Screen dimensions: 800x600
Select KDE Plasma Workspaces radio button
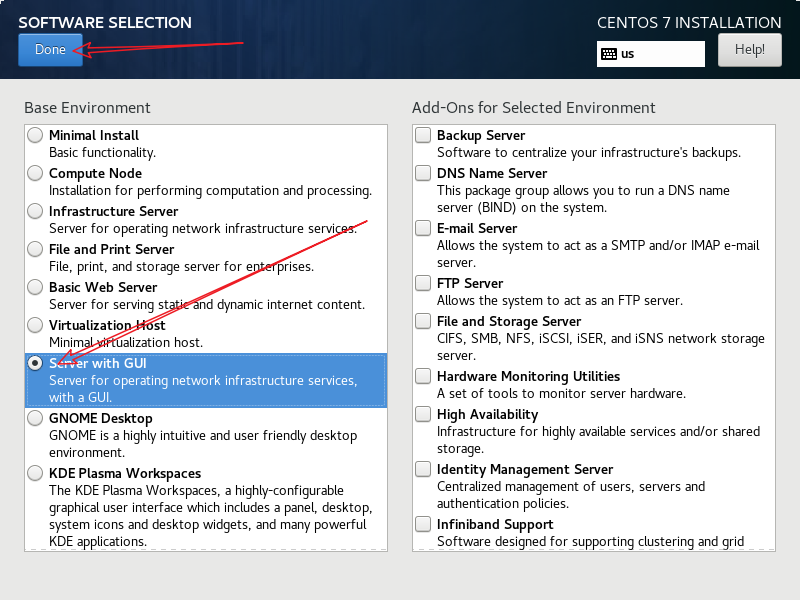tap(35, 473)
